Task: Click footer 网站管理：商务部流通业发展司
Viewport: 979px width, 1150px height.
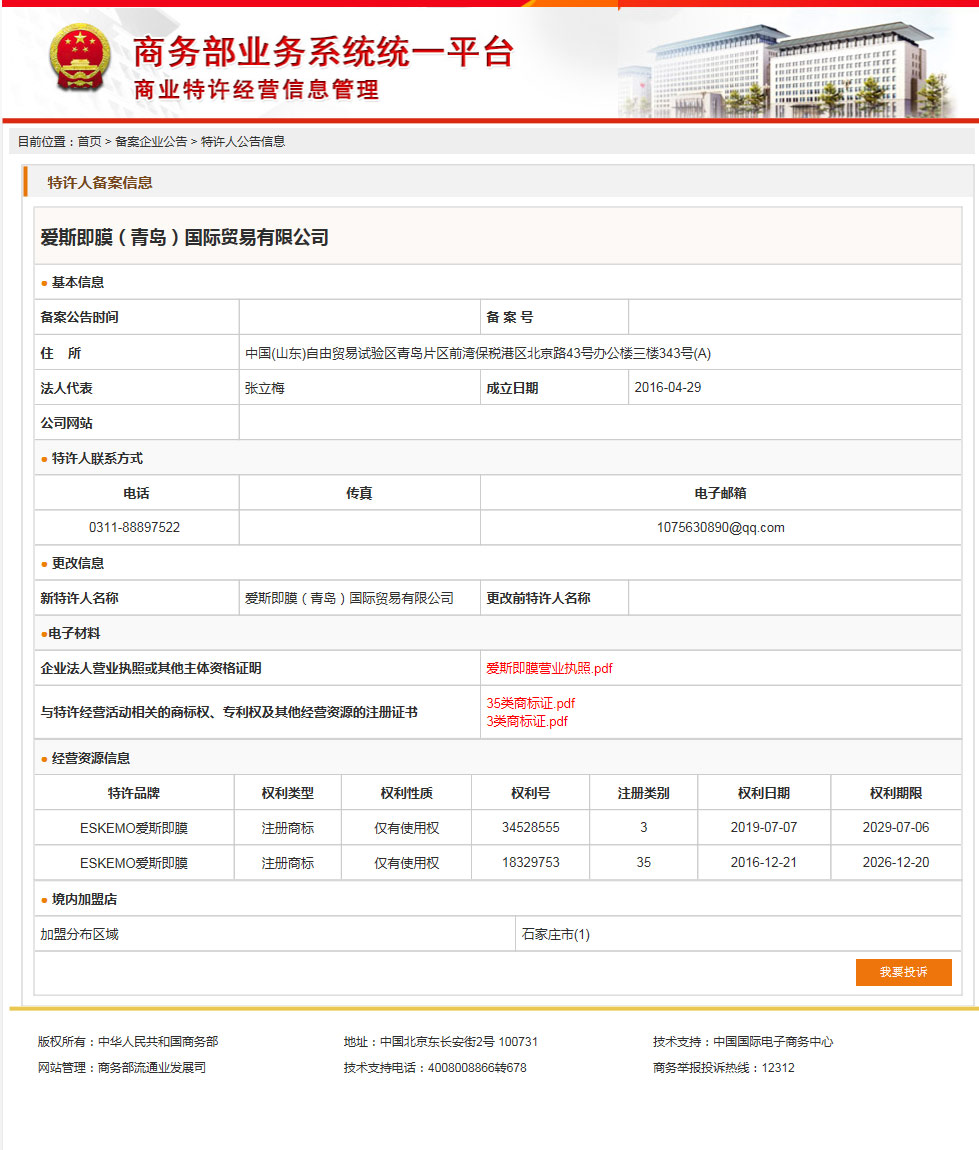Action: 122,1068
